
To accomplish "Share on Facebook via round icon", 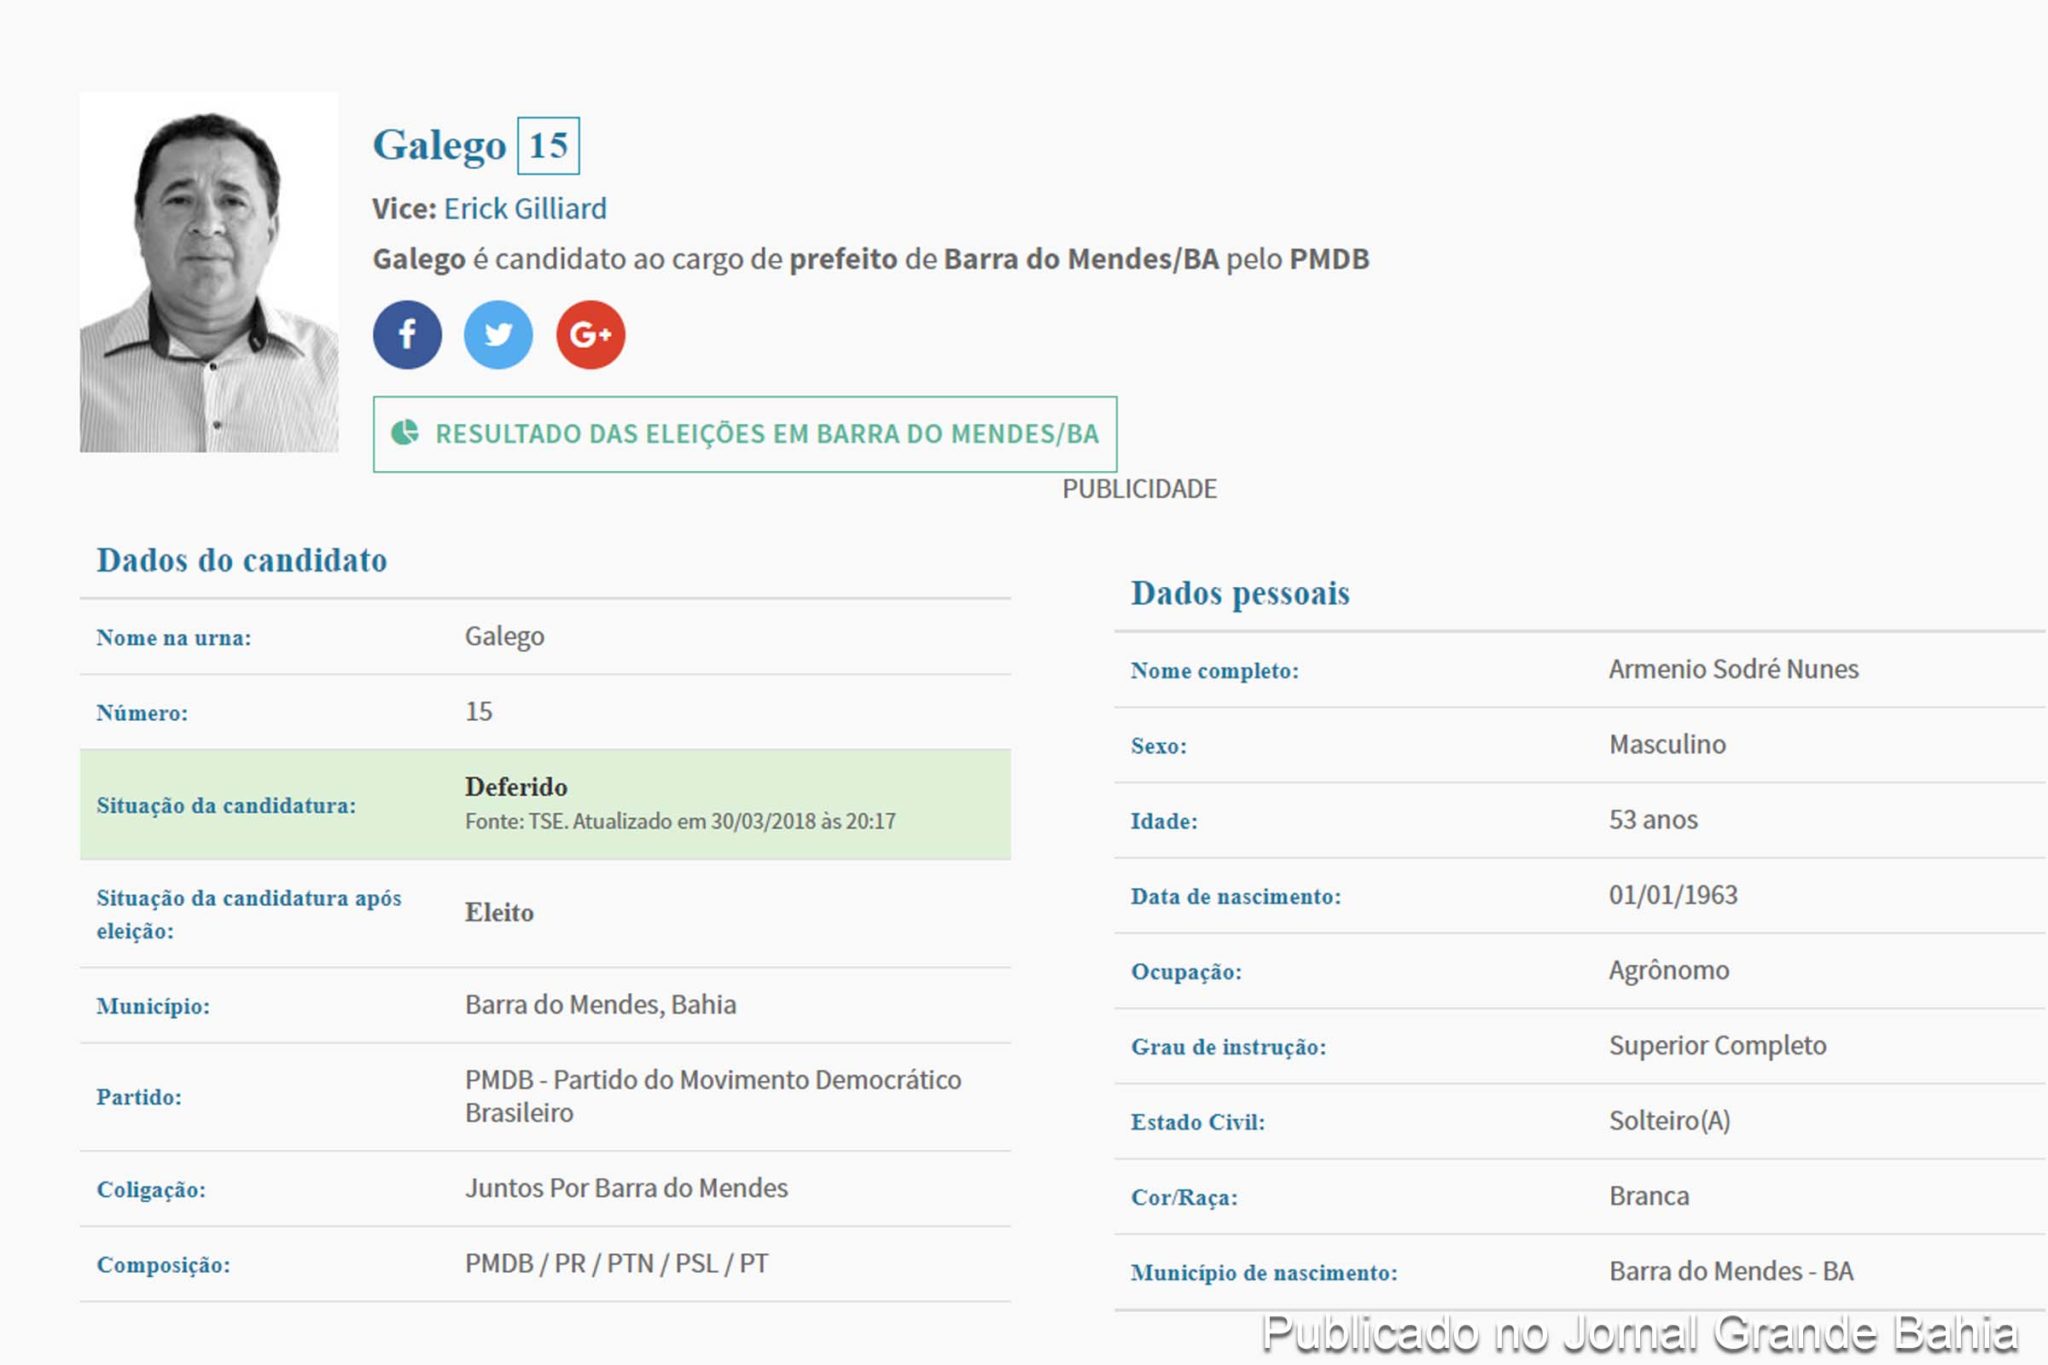I will tap(407, 335).
